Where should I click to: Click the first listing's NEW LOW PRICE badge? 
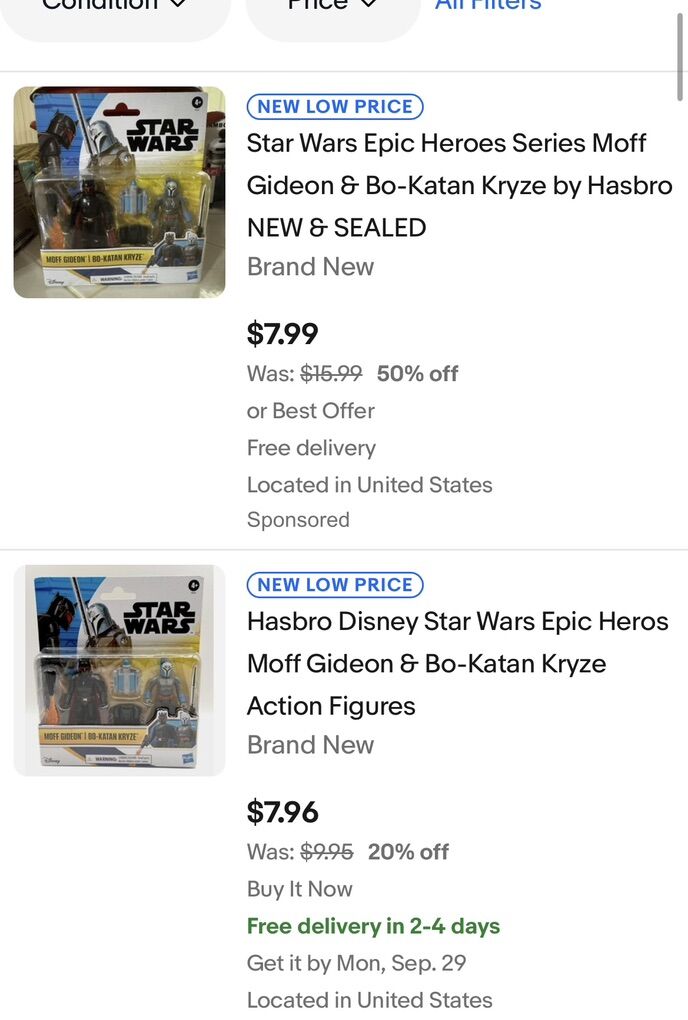point(335,107)
